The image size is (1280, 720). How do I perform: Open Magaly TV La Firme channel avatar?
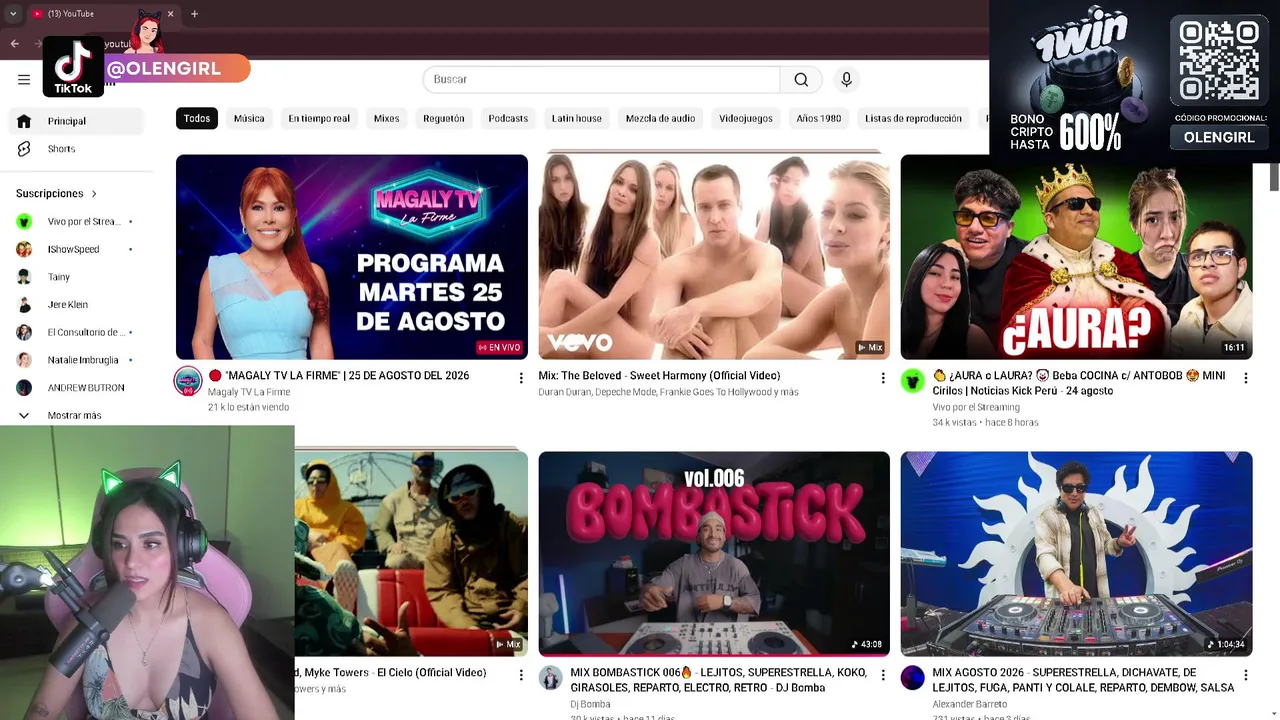tap(188, 381)
